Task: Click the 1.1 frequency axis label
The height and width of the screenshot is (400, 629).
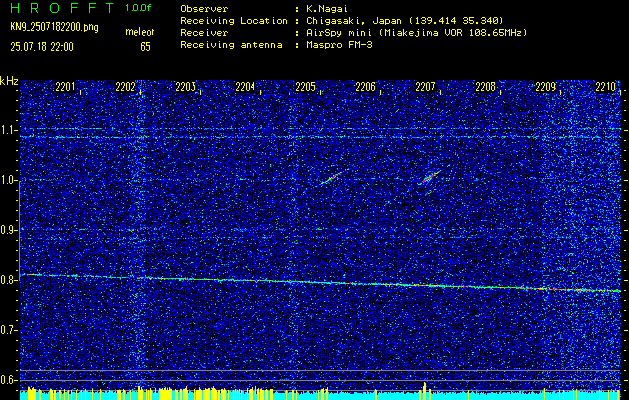Action: pyautogui.click(x=8, y=130)
